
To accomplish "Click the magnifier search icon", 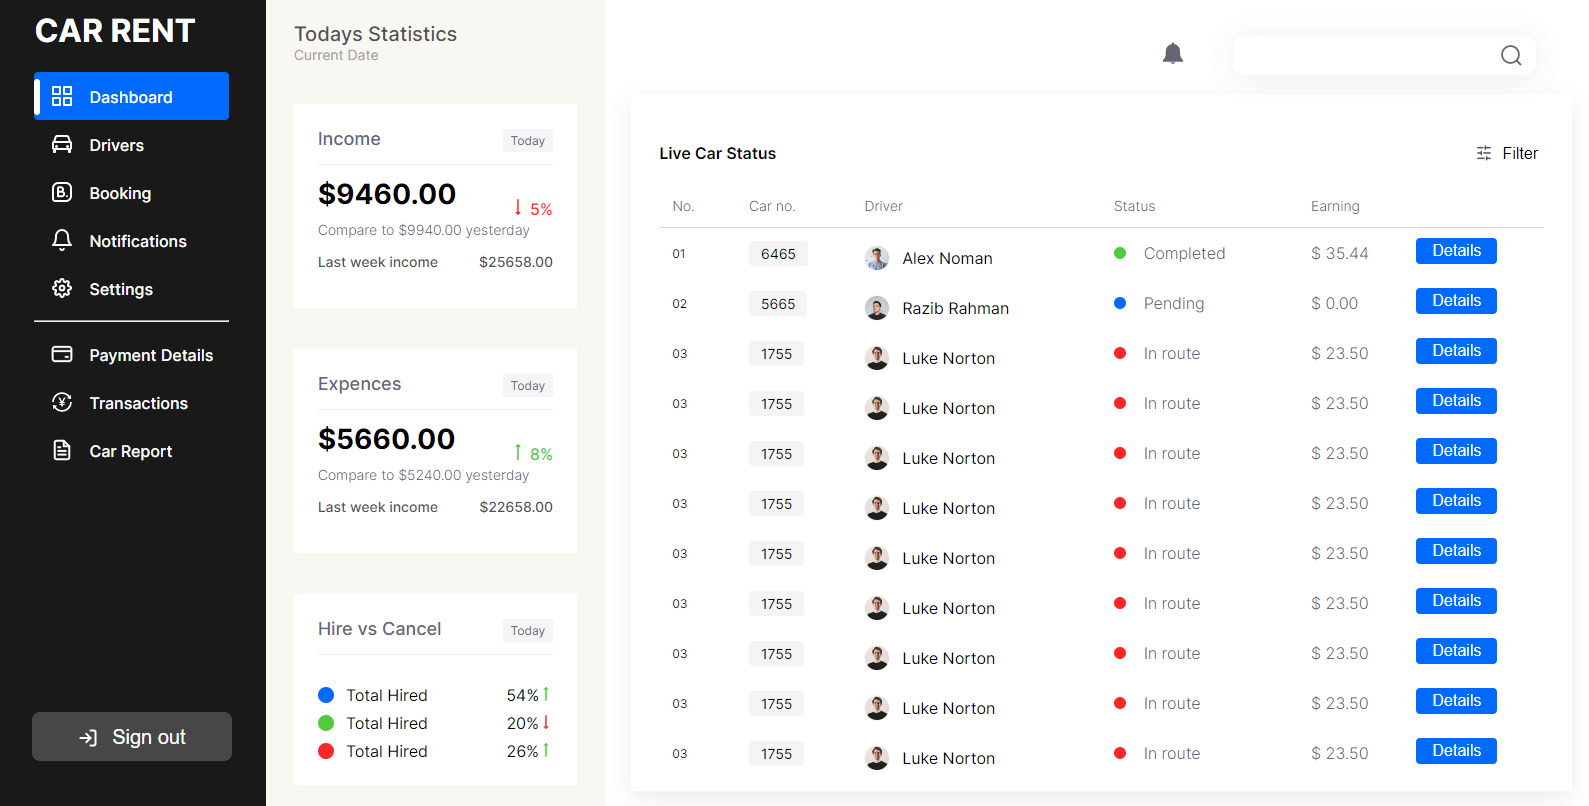I will (x=1511, y=55).
